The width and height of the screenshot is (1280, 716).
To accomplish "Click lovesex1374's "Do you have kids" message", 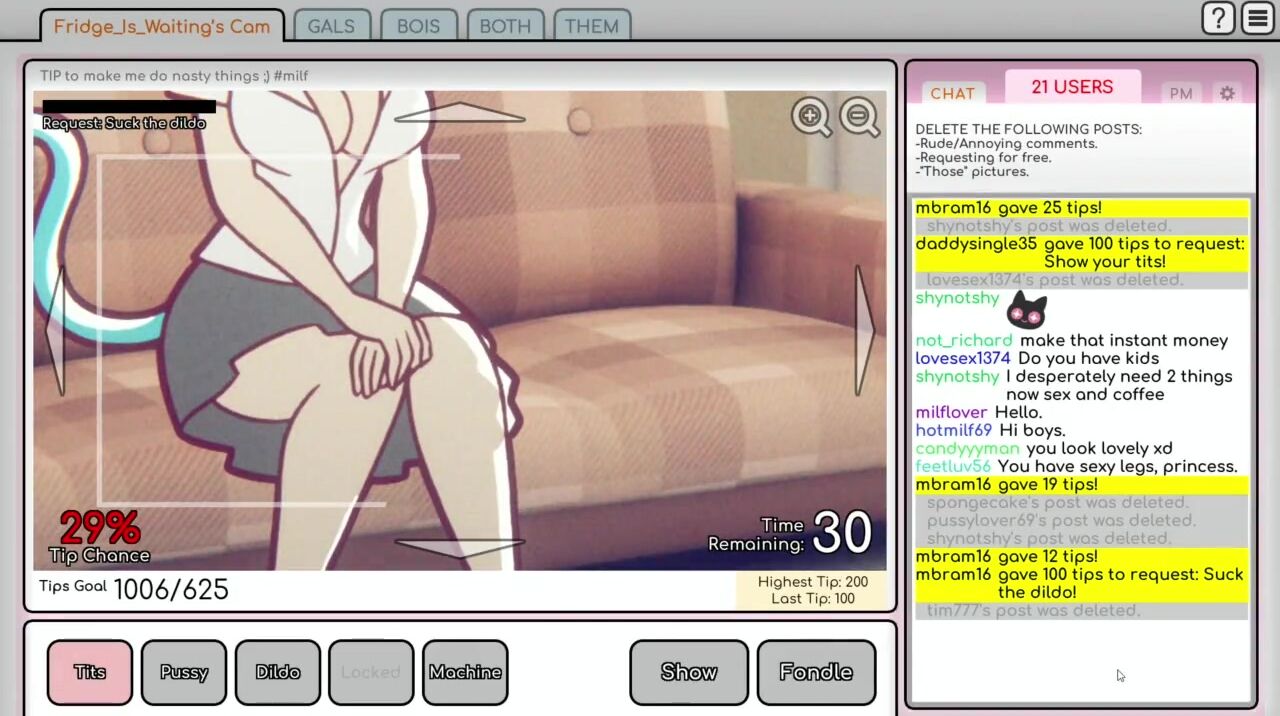I will [x=1087, y=358].
